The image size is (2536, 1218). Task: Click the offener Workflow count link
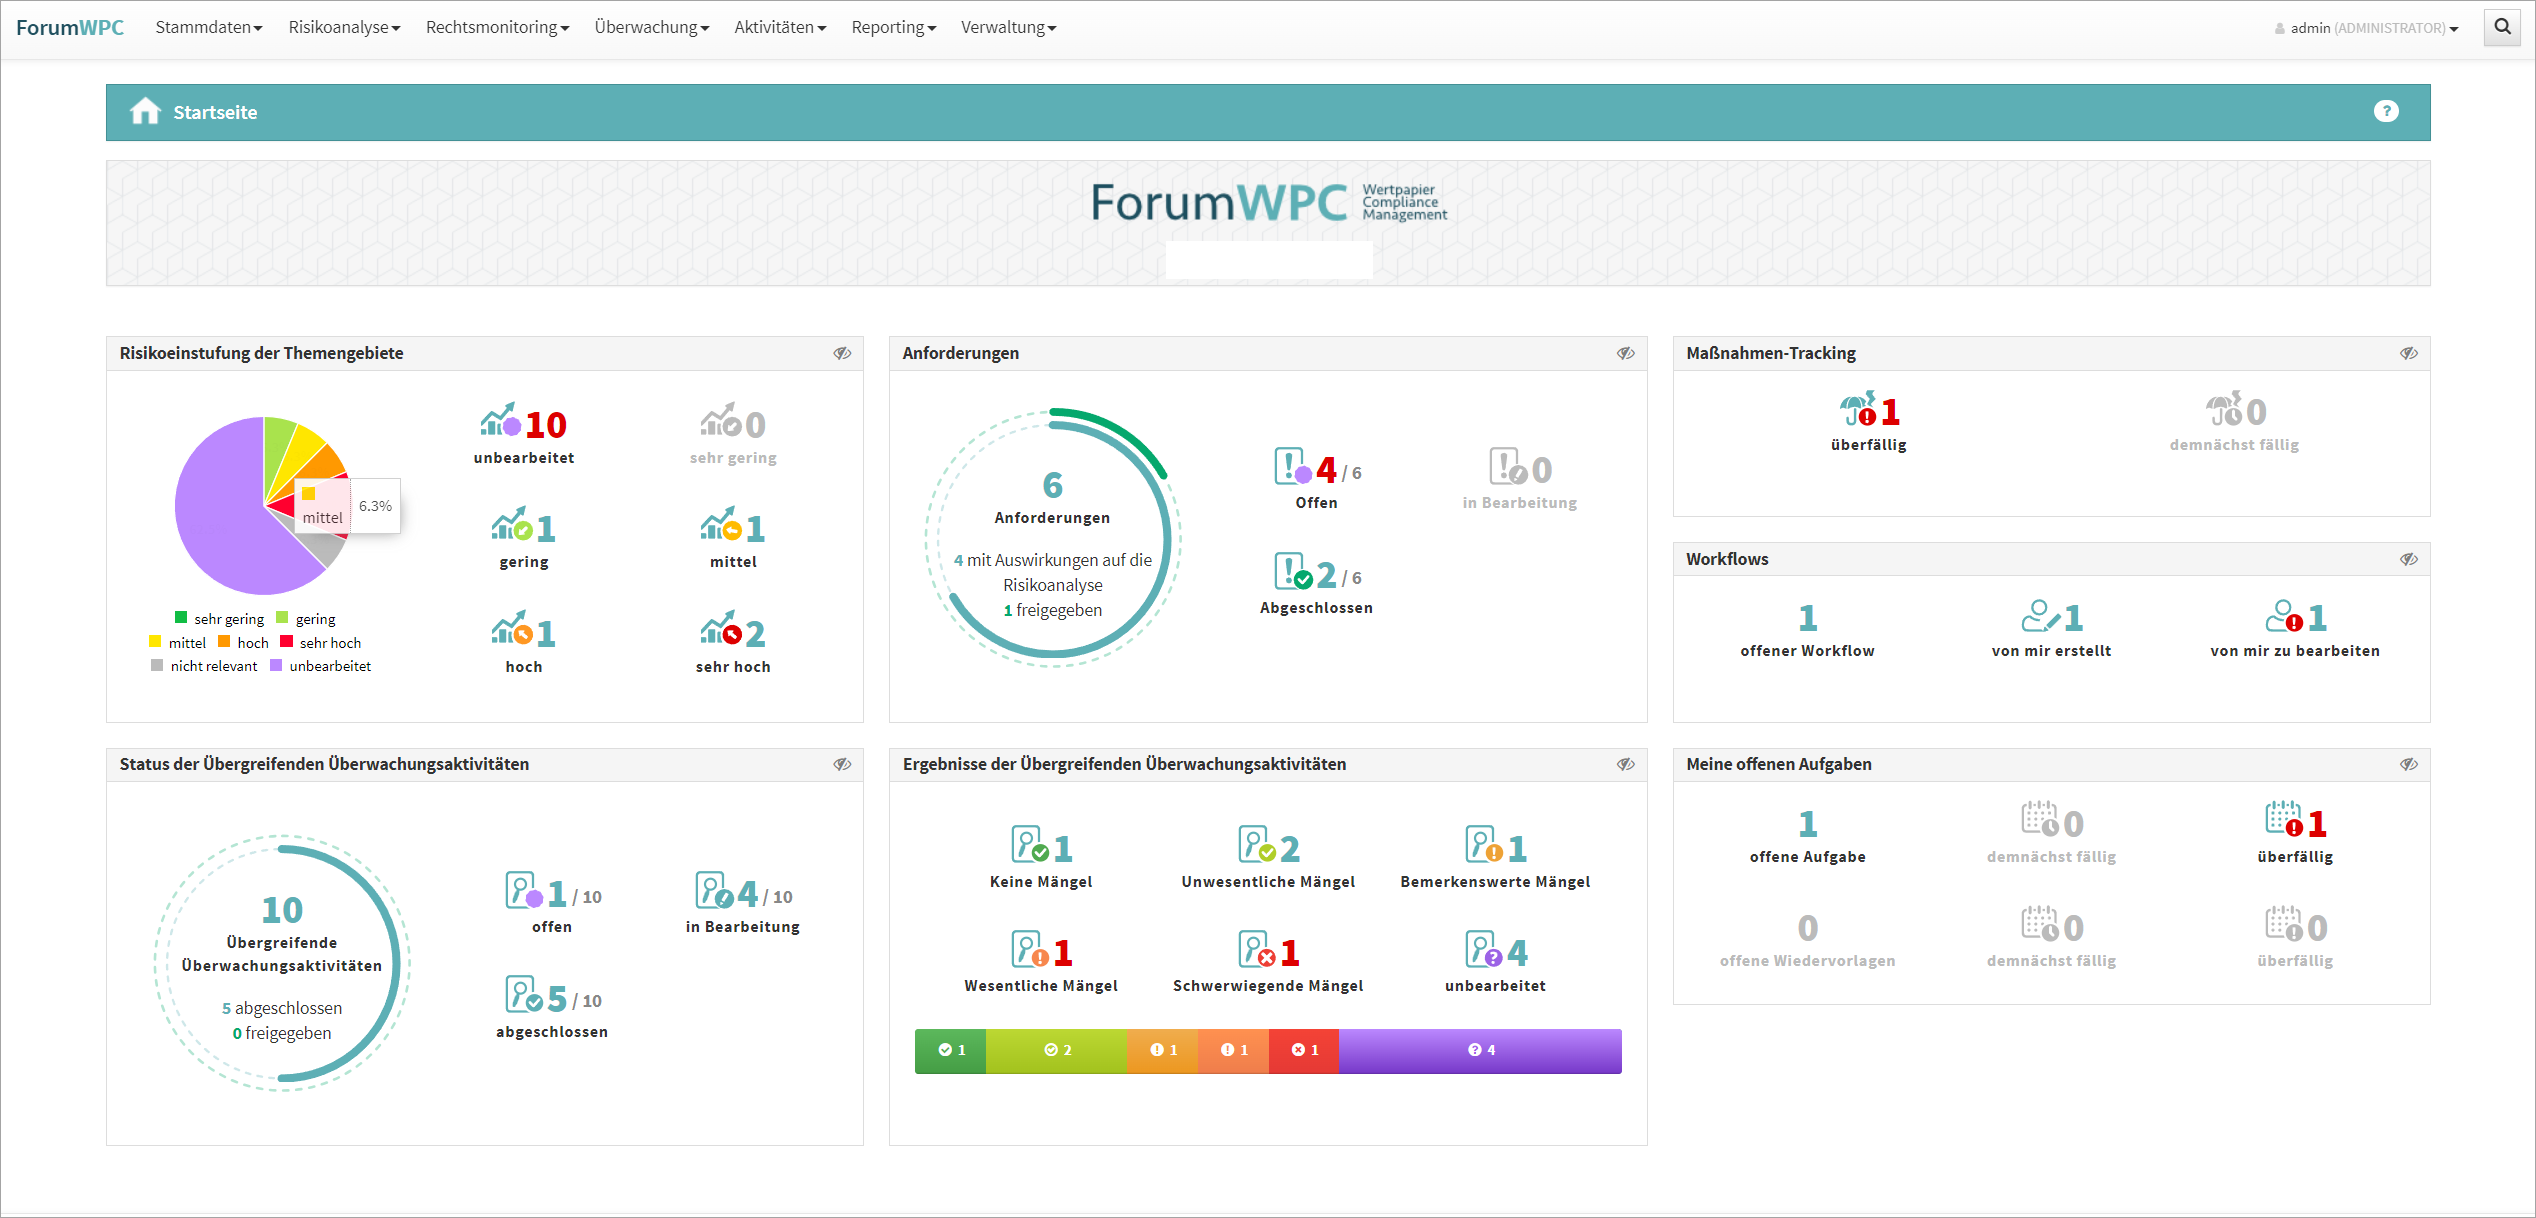[1807, 617]
